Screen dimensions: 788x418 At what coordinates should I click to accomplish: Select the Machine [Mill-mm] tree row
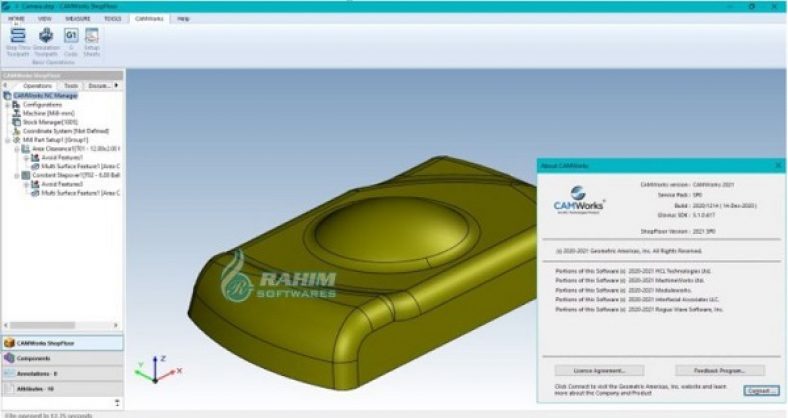(44, 113)
